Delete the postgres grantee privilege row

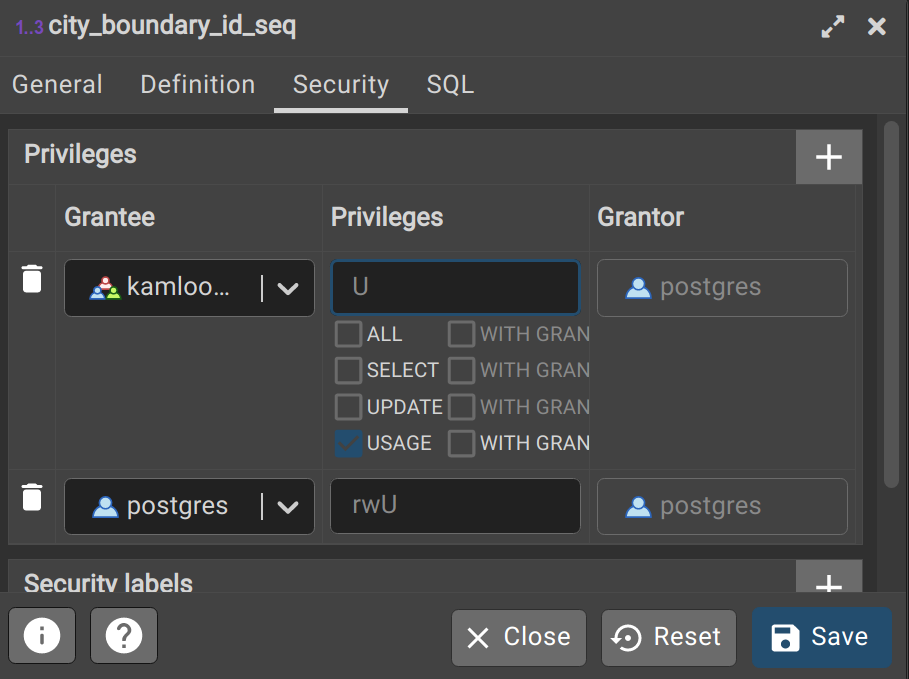click(x=32, y=497)
